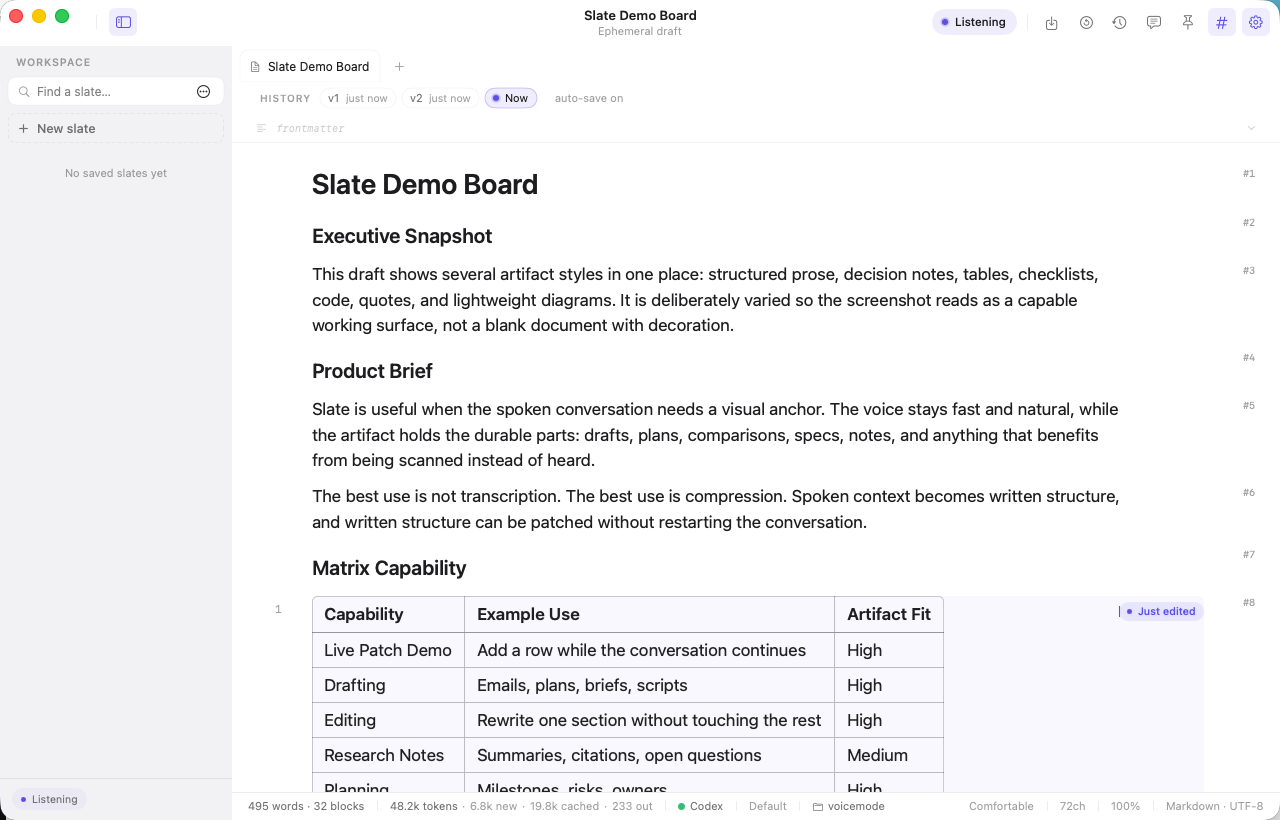The width and height of the screenshot is (1280, 820).
Task: Click block marker #4
Action: point(1249,357)
